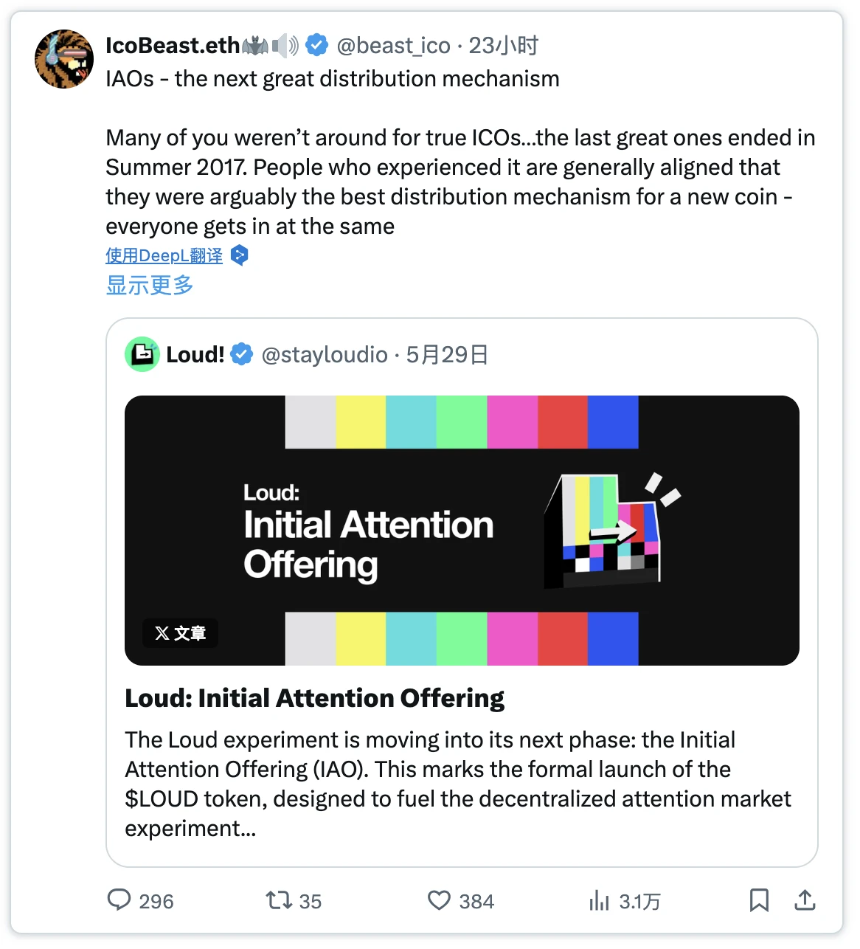Screen dimensions: 860x949
Task: Bookmark this tweet
Action: (x=758, y=901)
